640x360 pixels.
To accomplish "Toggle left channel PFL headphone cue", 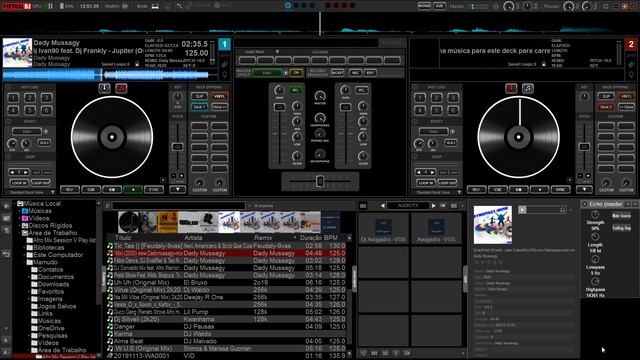I will (x=295, y=90).
